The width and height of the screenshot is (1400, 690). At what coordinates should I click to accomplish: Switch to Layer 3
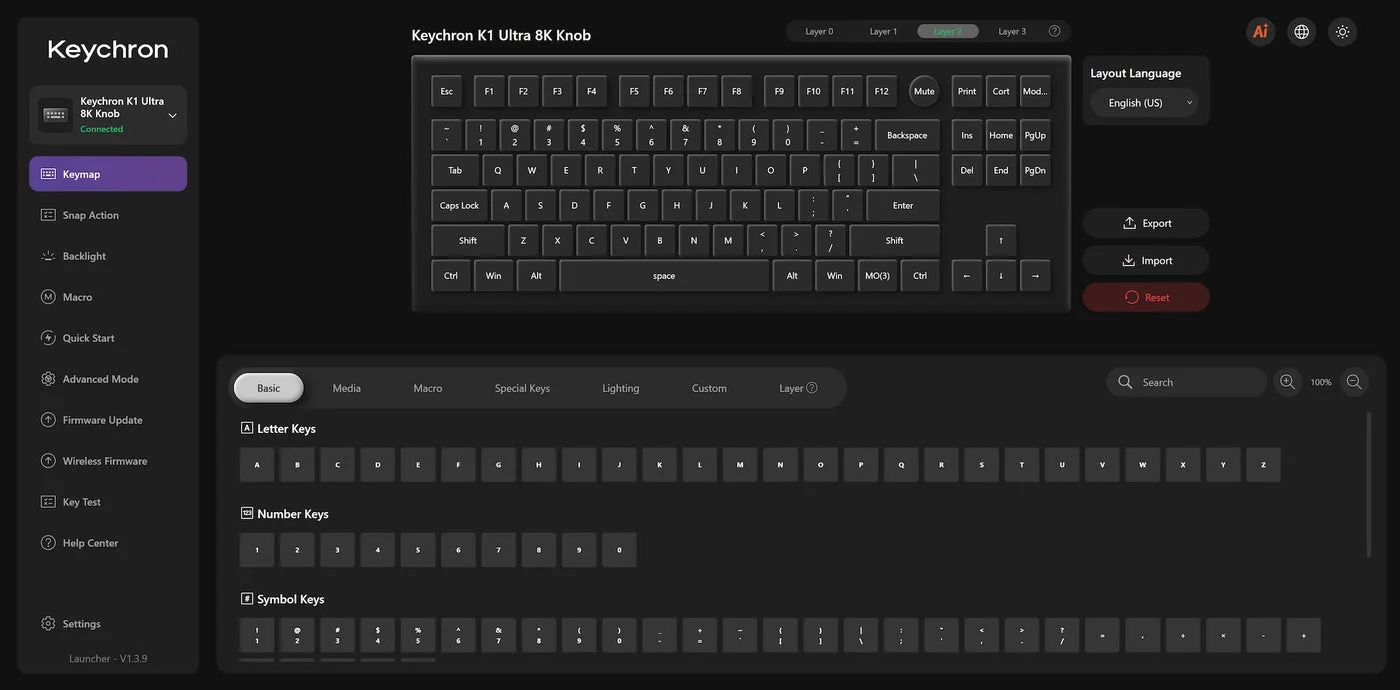1012,31
